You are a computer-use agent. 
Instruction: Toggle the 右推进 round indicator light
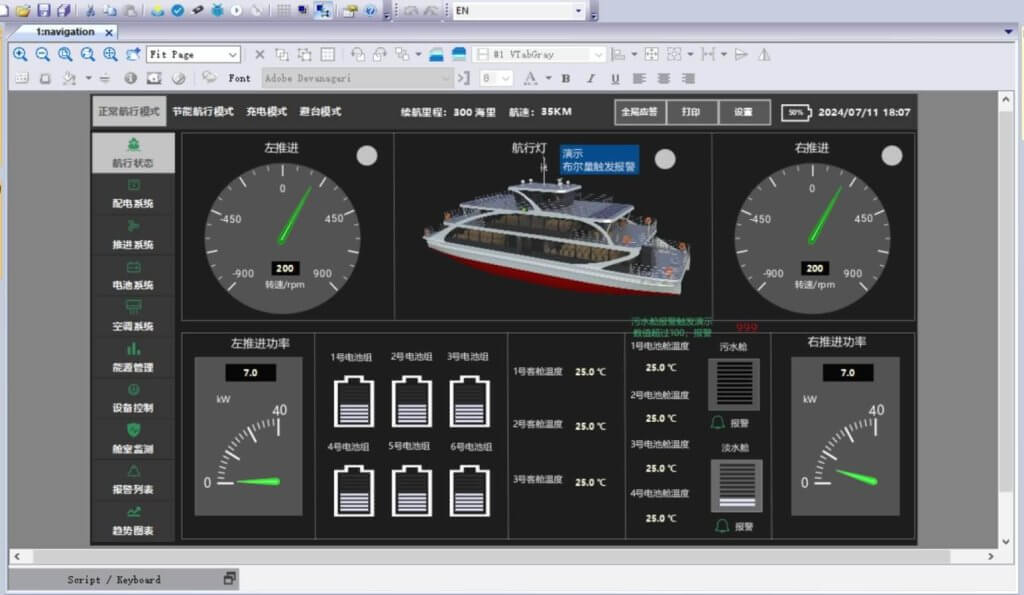pyautogui.click(x=892, y=155)
